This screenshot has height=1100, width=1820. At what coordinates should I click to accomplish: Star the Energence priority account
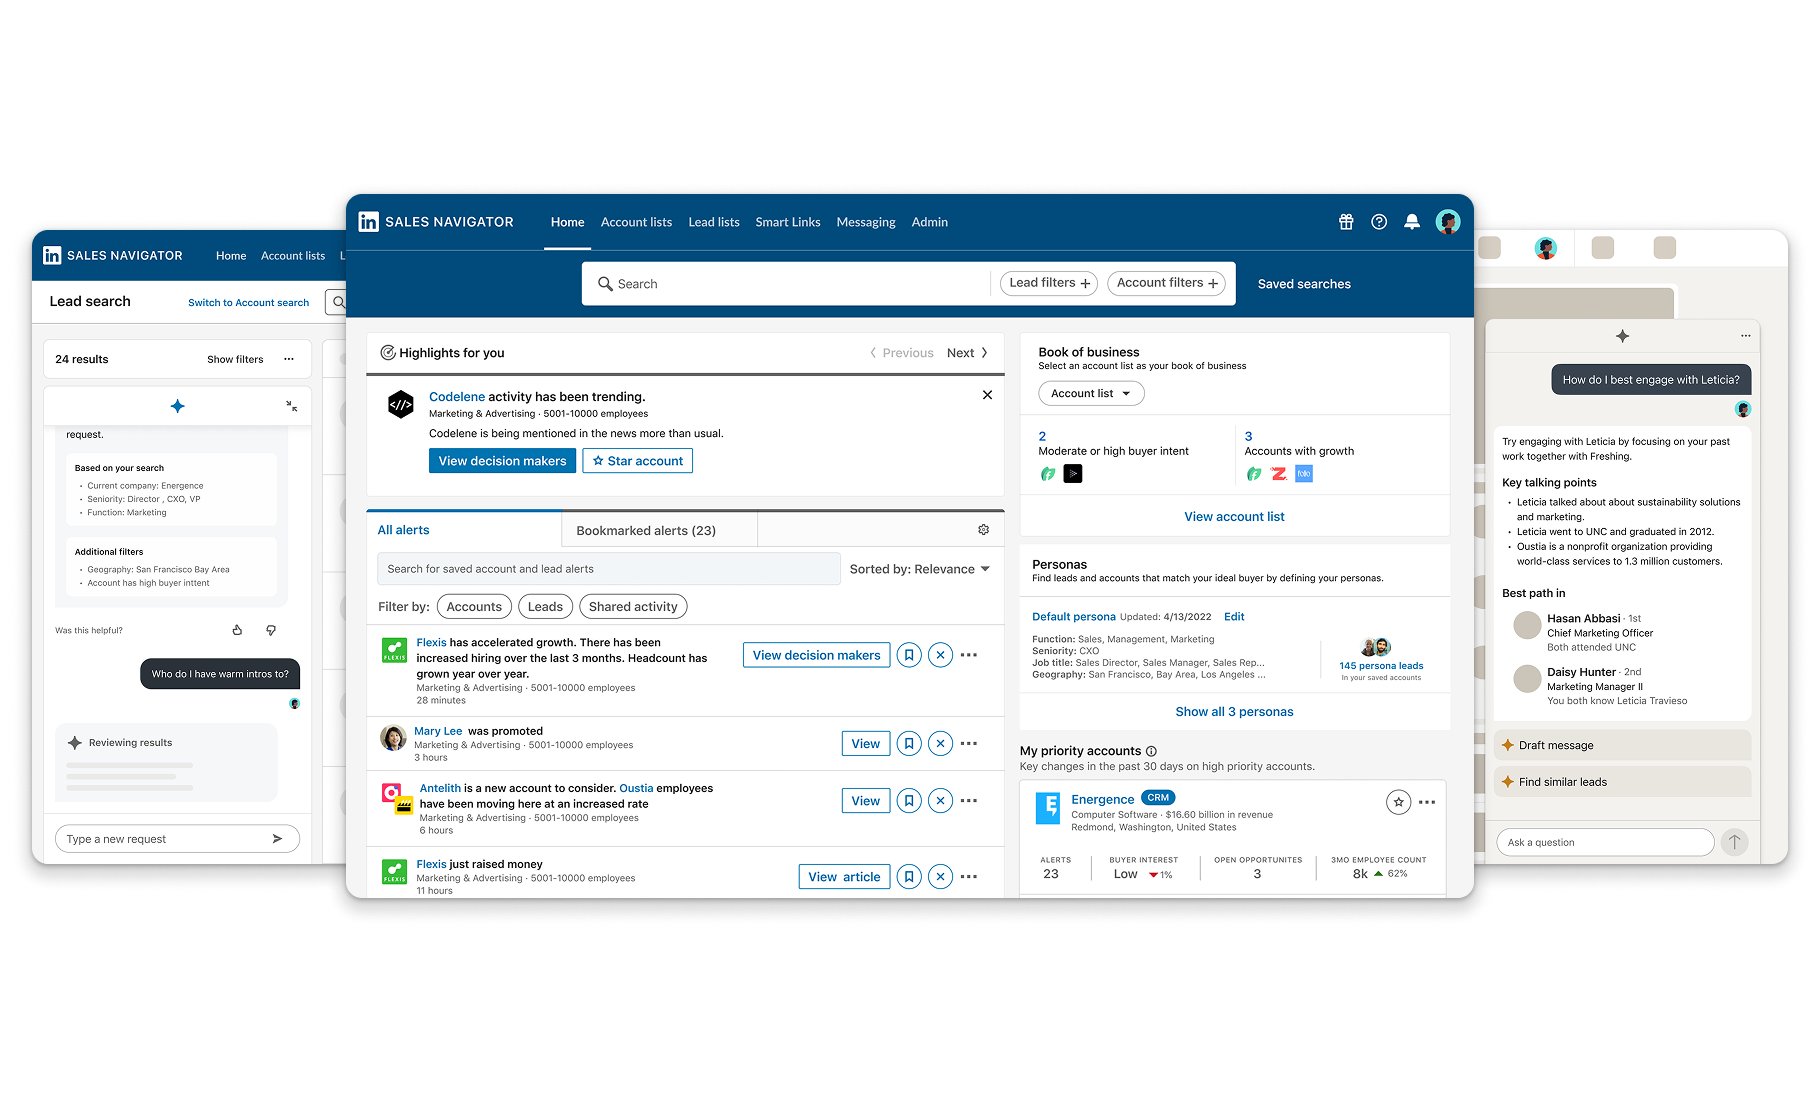(x=1398, y=802)
